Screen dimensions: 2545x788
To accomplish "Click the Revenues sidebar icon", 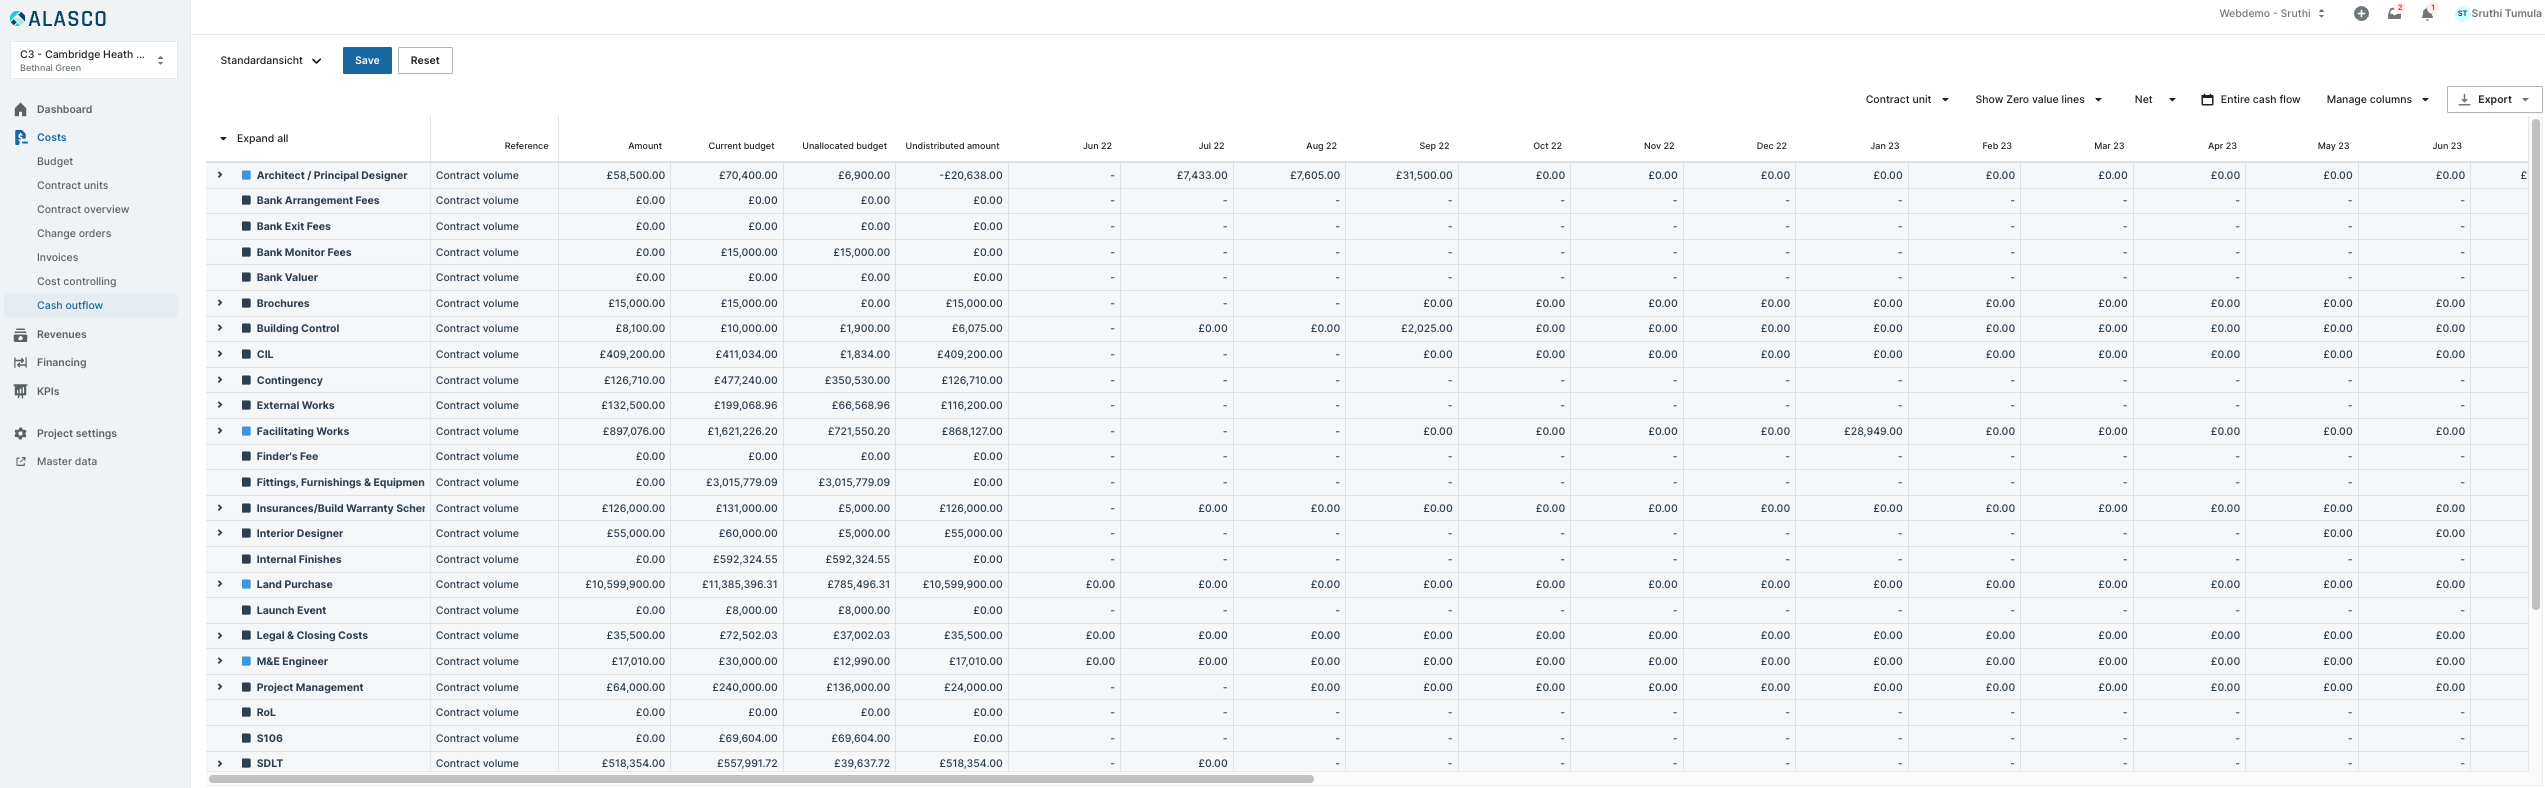I will coord(20,335).
